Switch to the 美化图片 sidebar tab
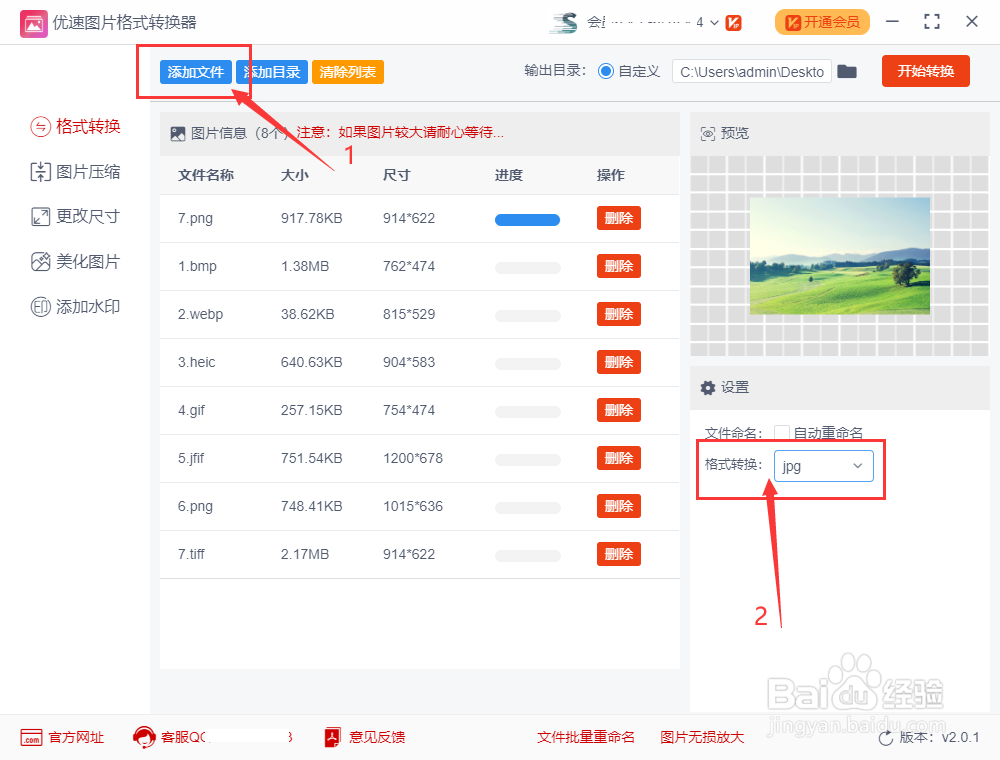This screenshot has height=760, width=1000. (75, 261)
